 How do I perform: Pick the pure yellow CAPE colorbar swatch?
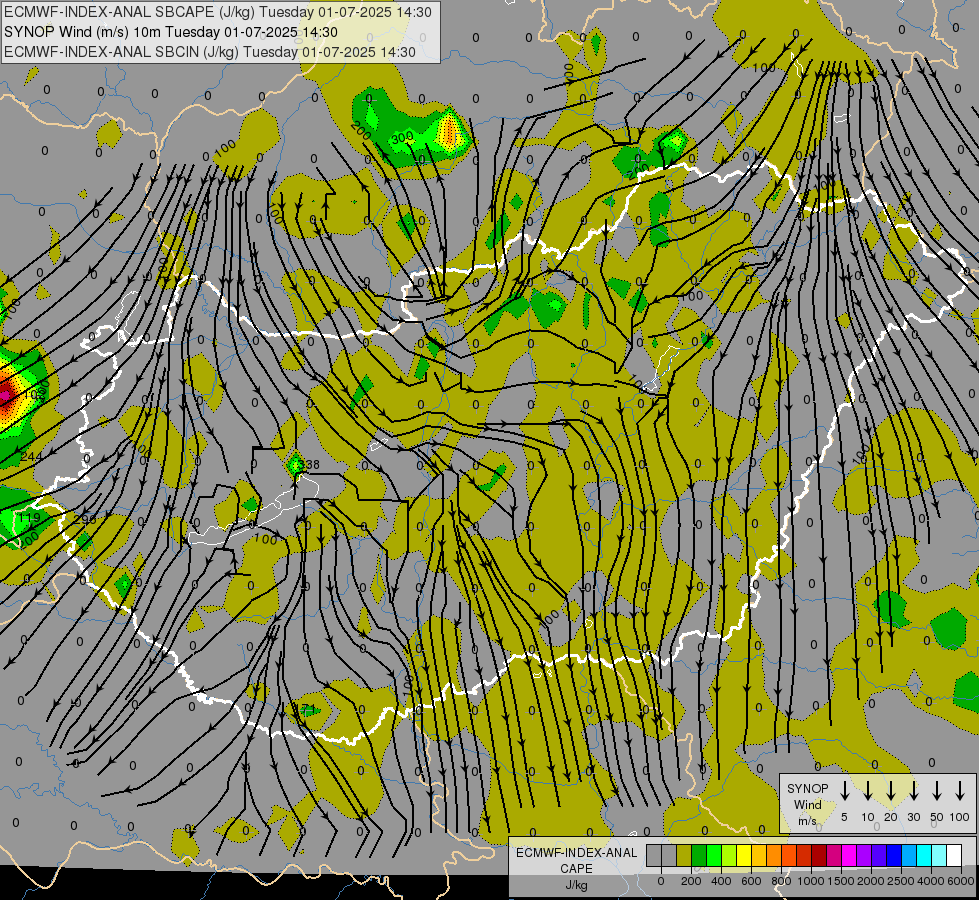pos(744,855)
